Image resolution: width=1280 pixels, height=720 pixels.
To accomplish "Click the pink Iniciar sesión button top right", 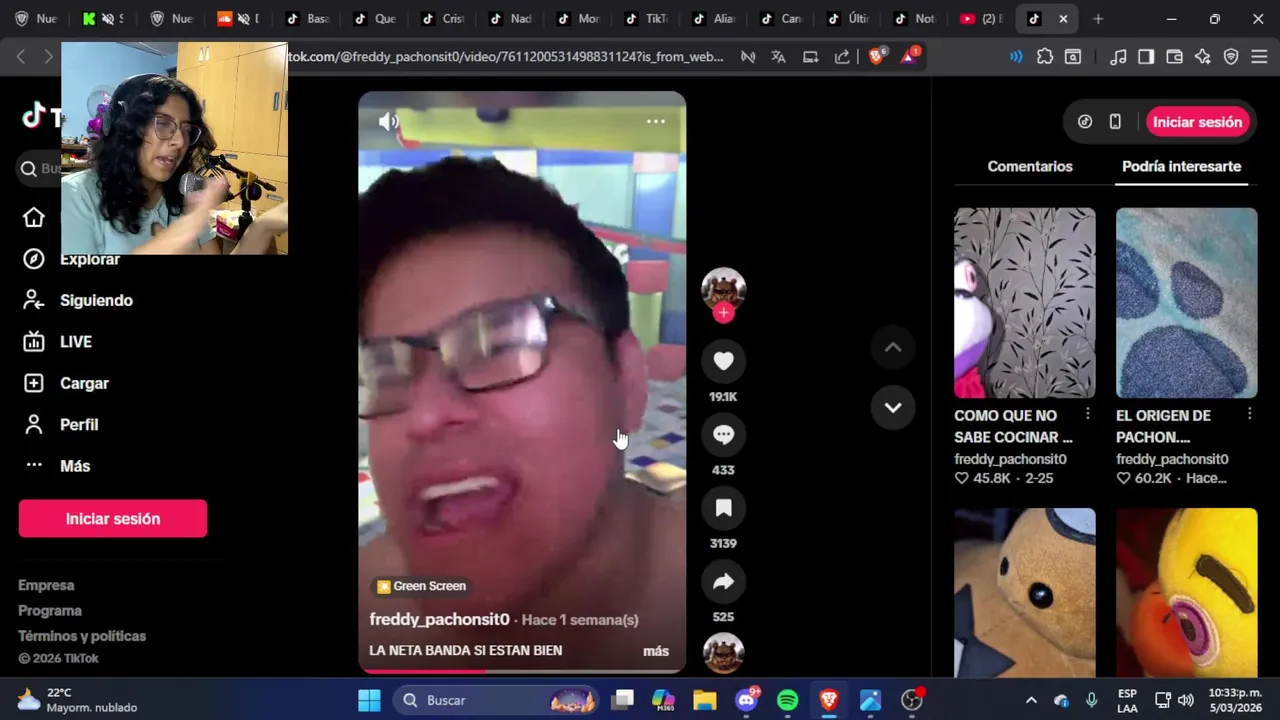I will (x=1197, y=122).
